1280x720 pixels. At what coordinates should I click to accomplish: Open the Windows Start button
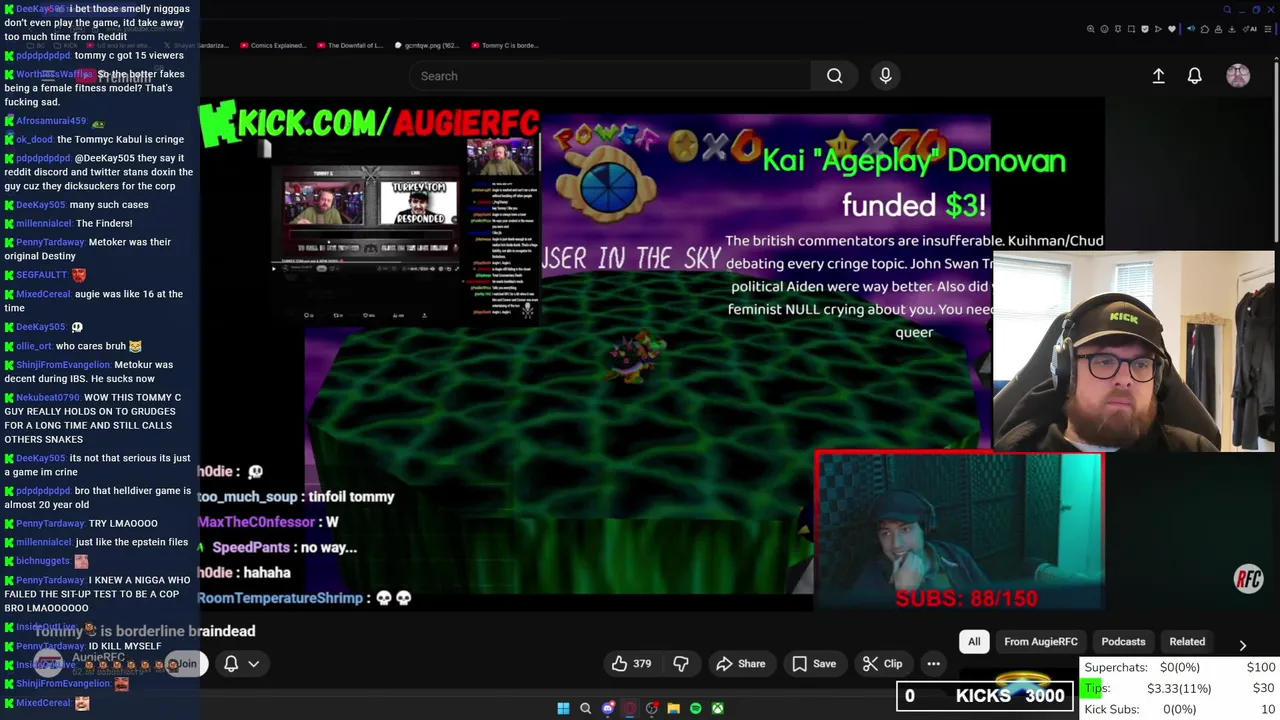[563, 708]
